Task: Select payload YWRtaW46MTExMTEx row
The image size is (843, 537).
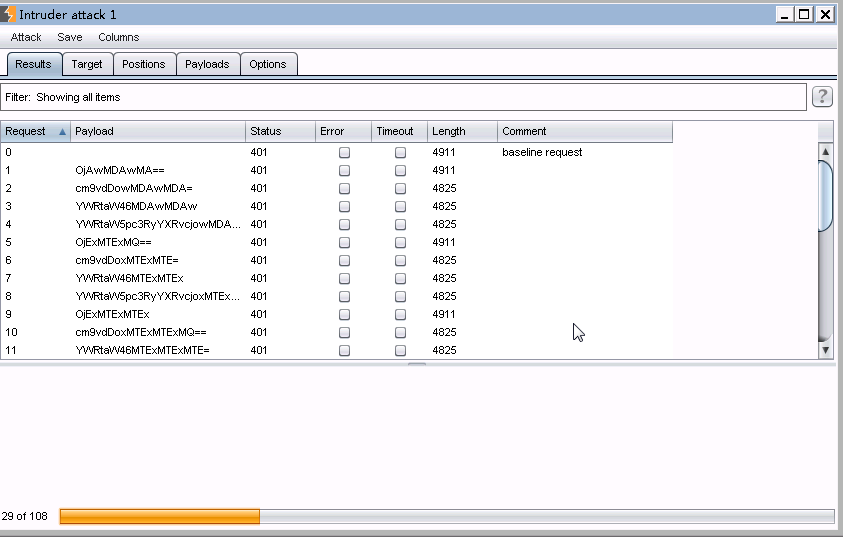Action: click(x=337, y=278)
